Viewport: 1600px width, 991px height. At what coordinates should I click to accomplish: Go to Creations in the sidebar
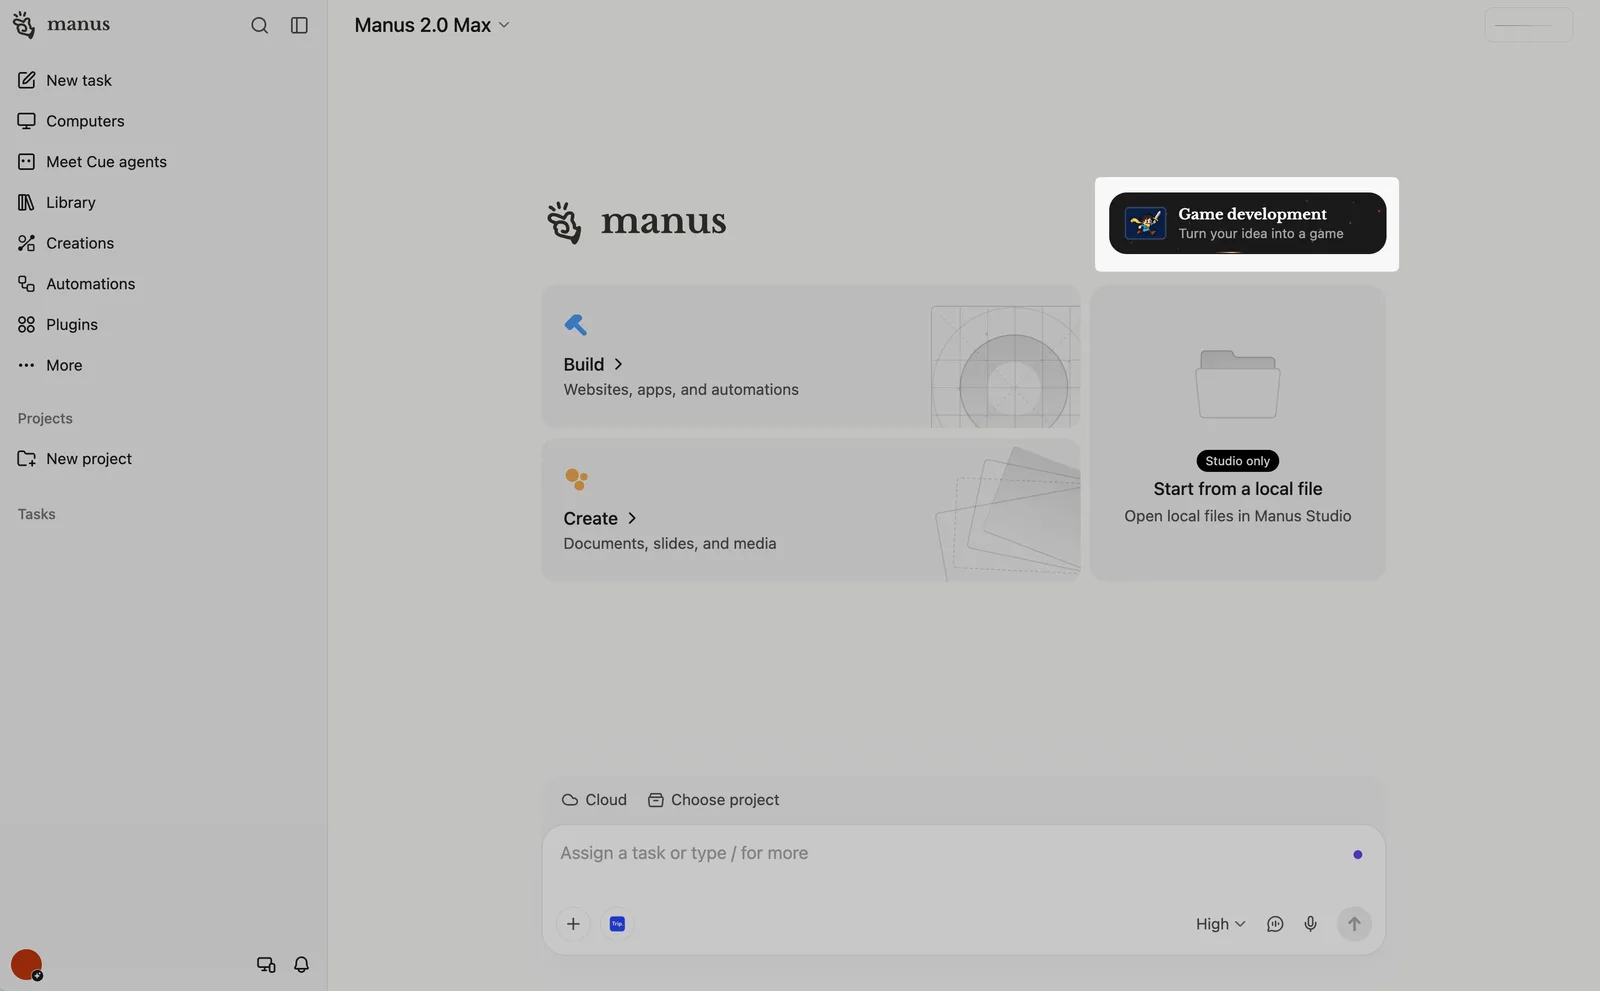[x=164, y=243]
